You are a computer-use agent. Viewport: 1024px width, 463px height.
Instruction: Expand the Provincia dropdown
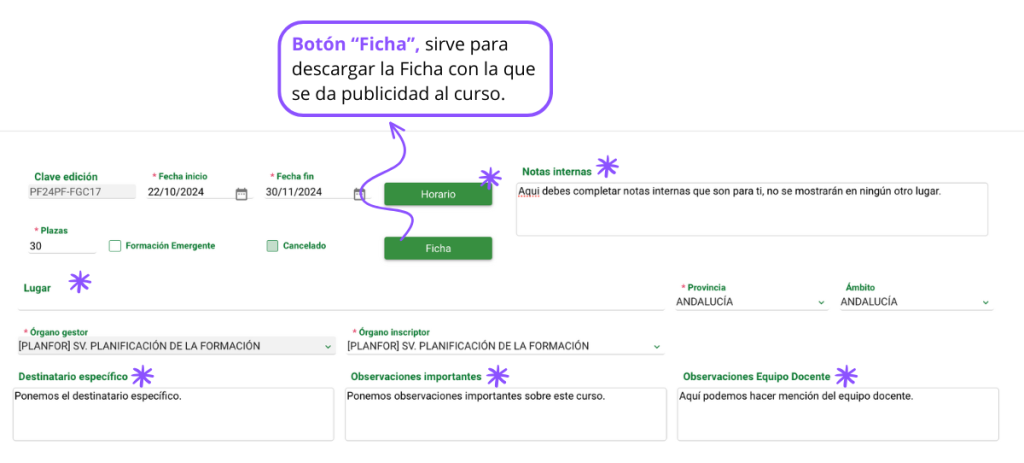coord(751,302)
